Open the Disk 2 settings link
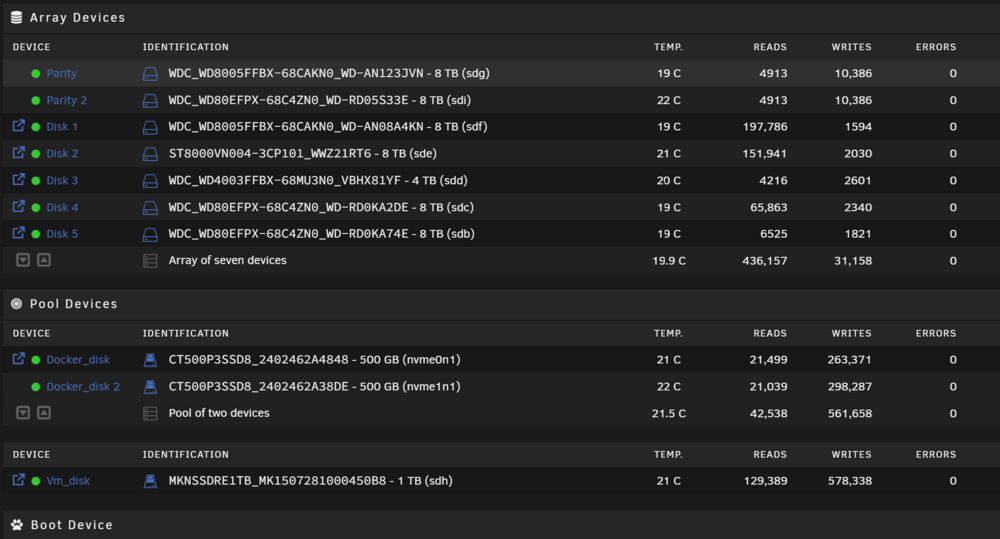Image resolution: width=1000 pixels, height=539 pixels. (62, 154)
